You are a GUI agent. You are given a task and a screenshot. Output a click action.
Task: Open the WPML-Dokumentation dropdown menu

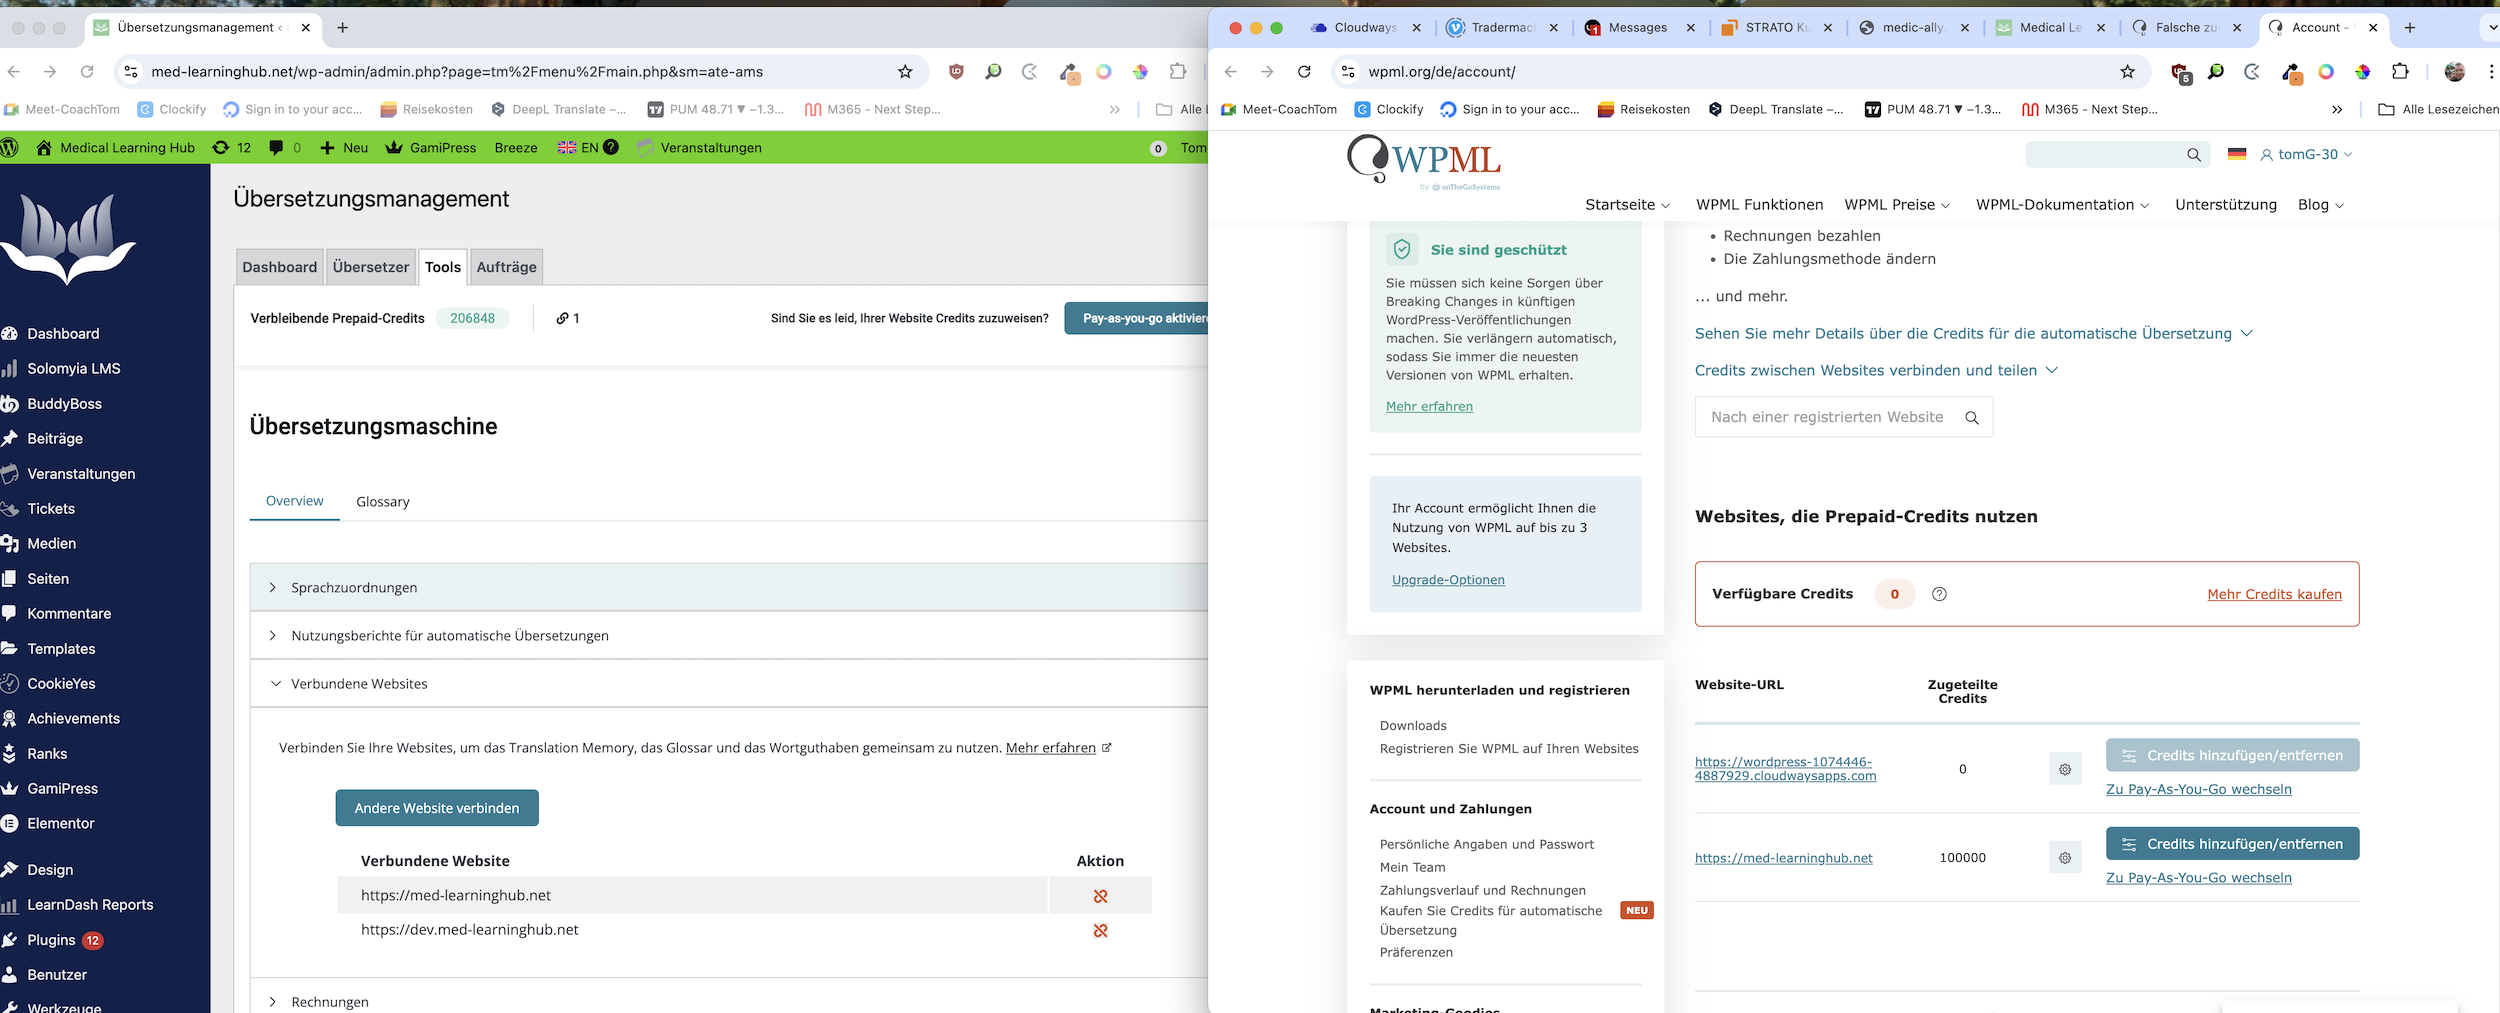[x=2062, y=205]
